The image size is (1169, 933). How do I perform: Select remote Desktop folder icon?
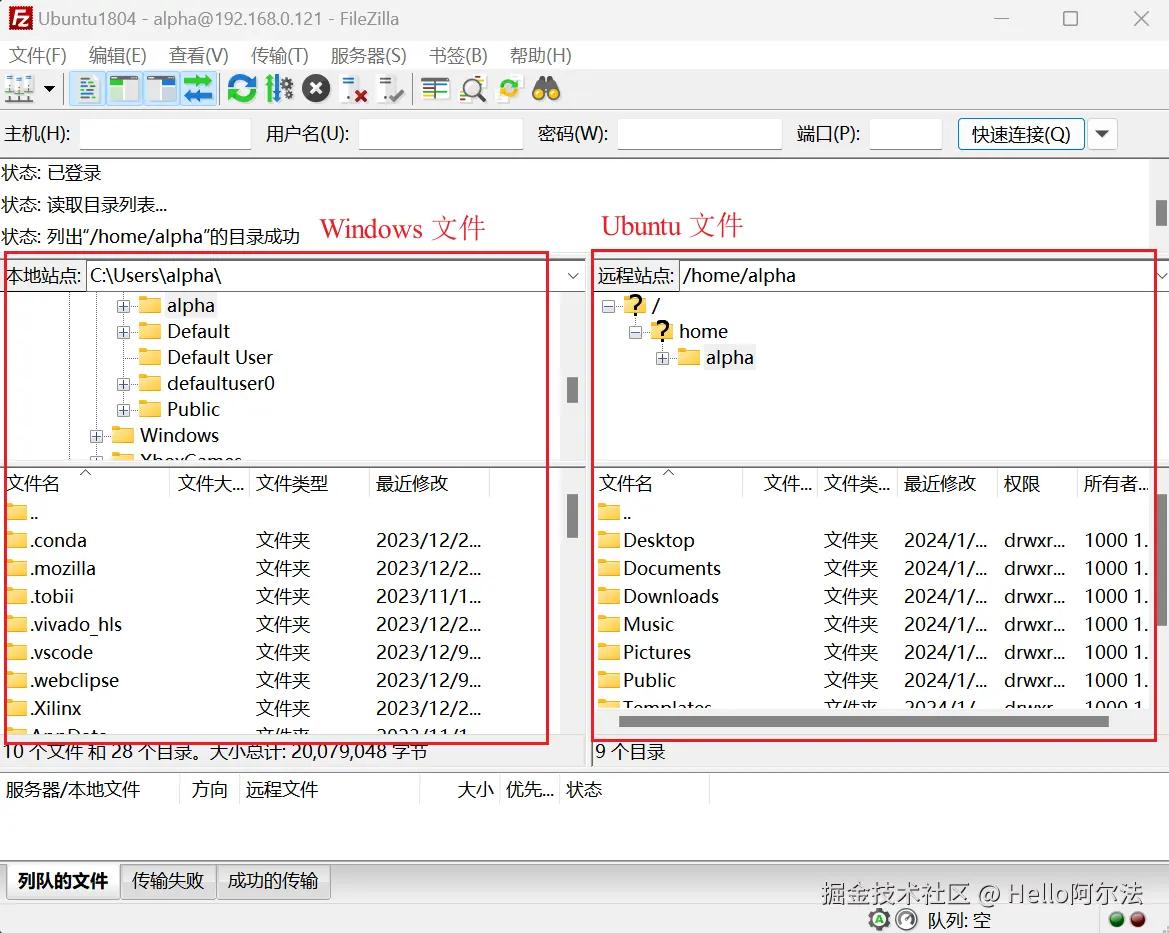point(608,540)
